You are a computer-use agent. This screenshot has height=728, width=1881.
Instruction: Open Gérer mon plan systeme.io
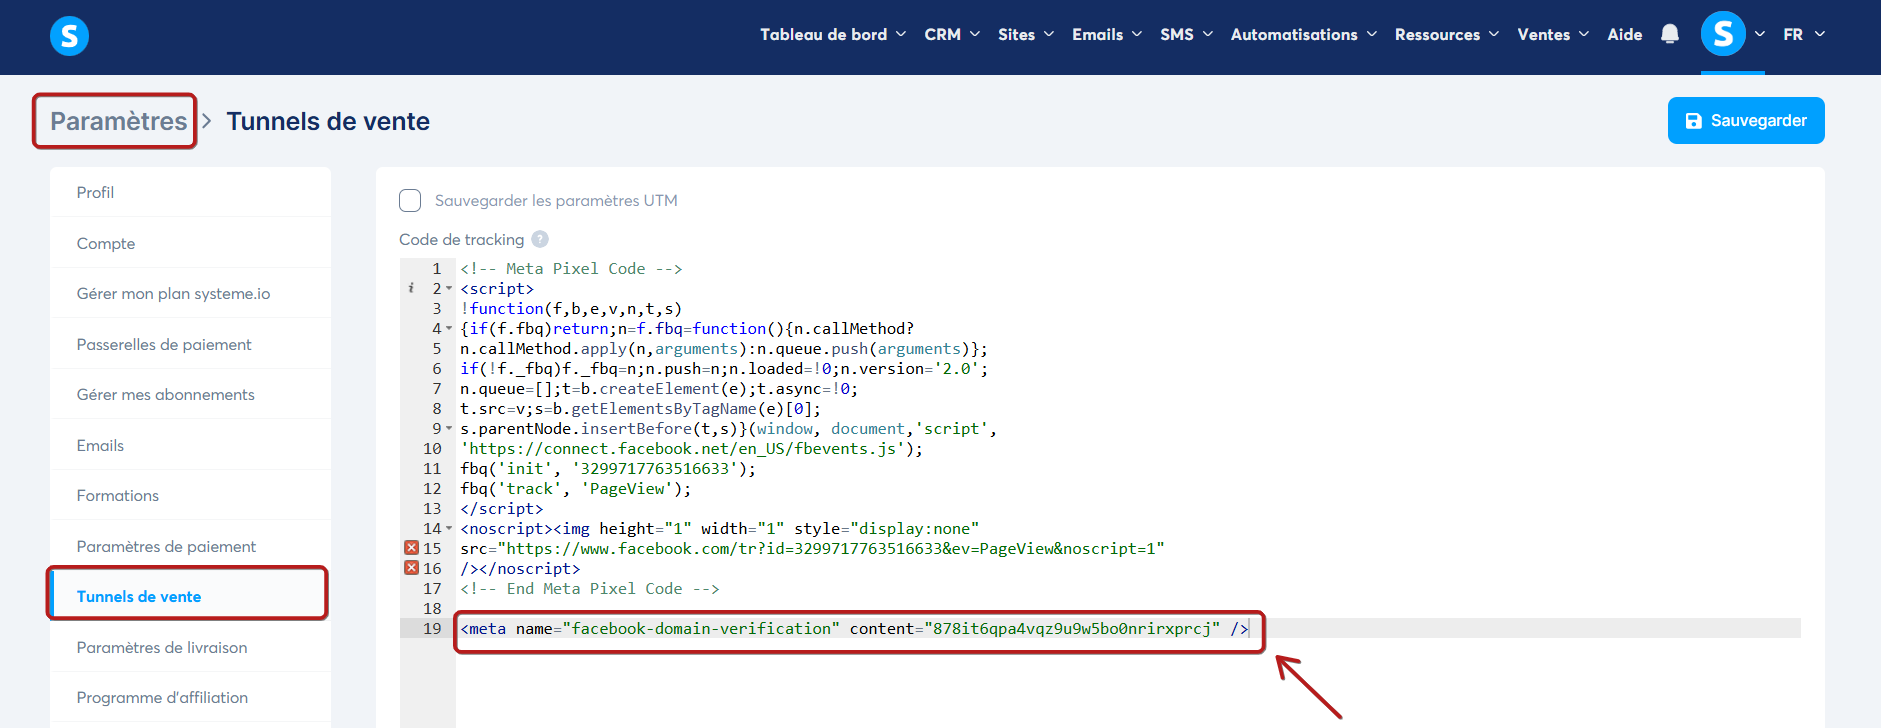[x=190, y=293]
